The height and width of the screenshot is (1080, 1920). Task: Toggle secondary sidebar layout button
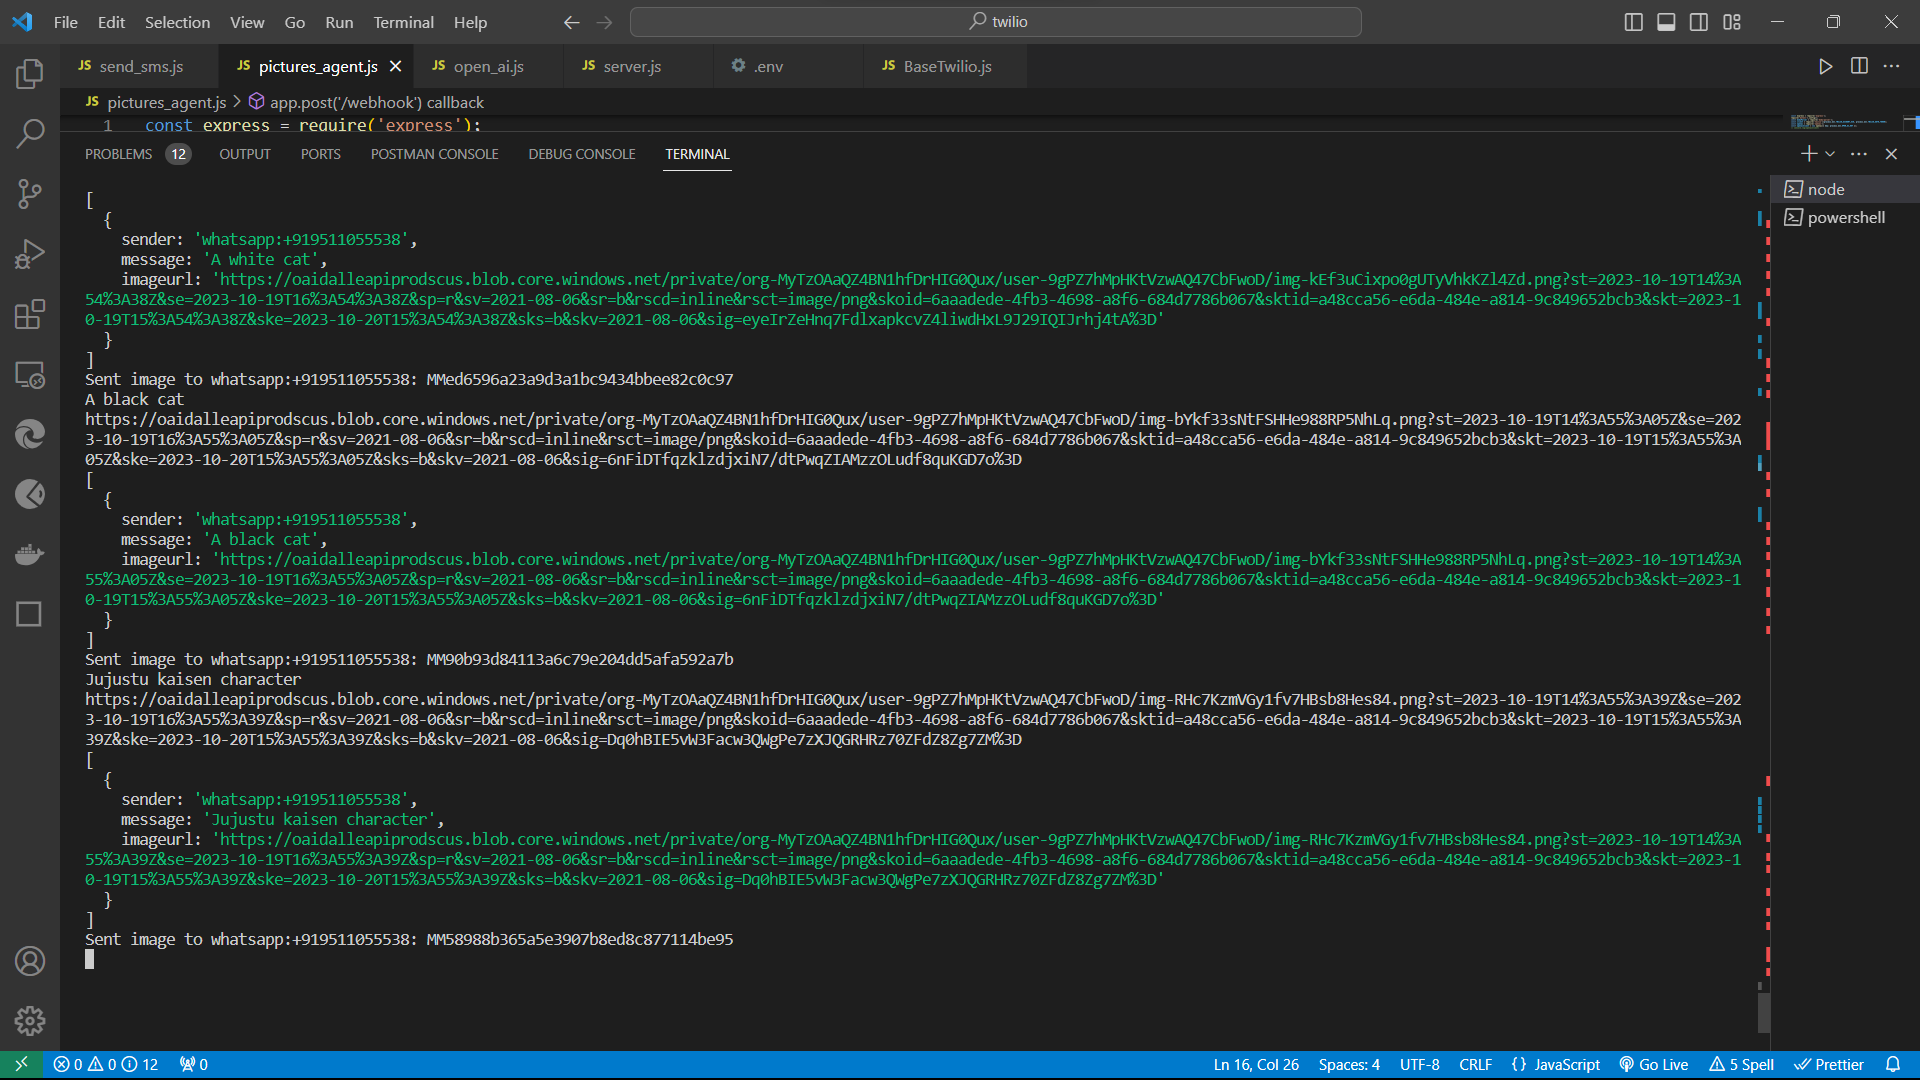click(x=1699, y=22)
